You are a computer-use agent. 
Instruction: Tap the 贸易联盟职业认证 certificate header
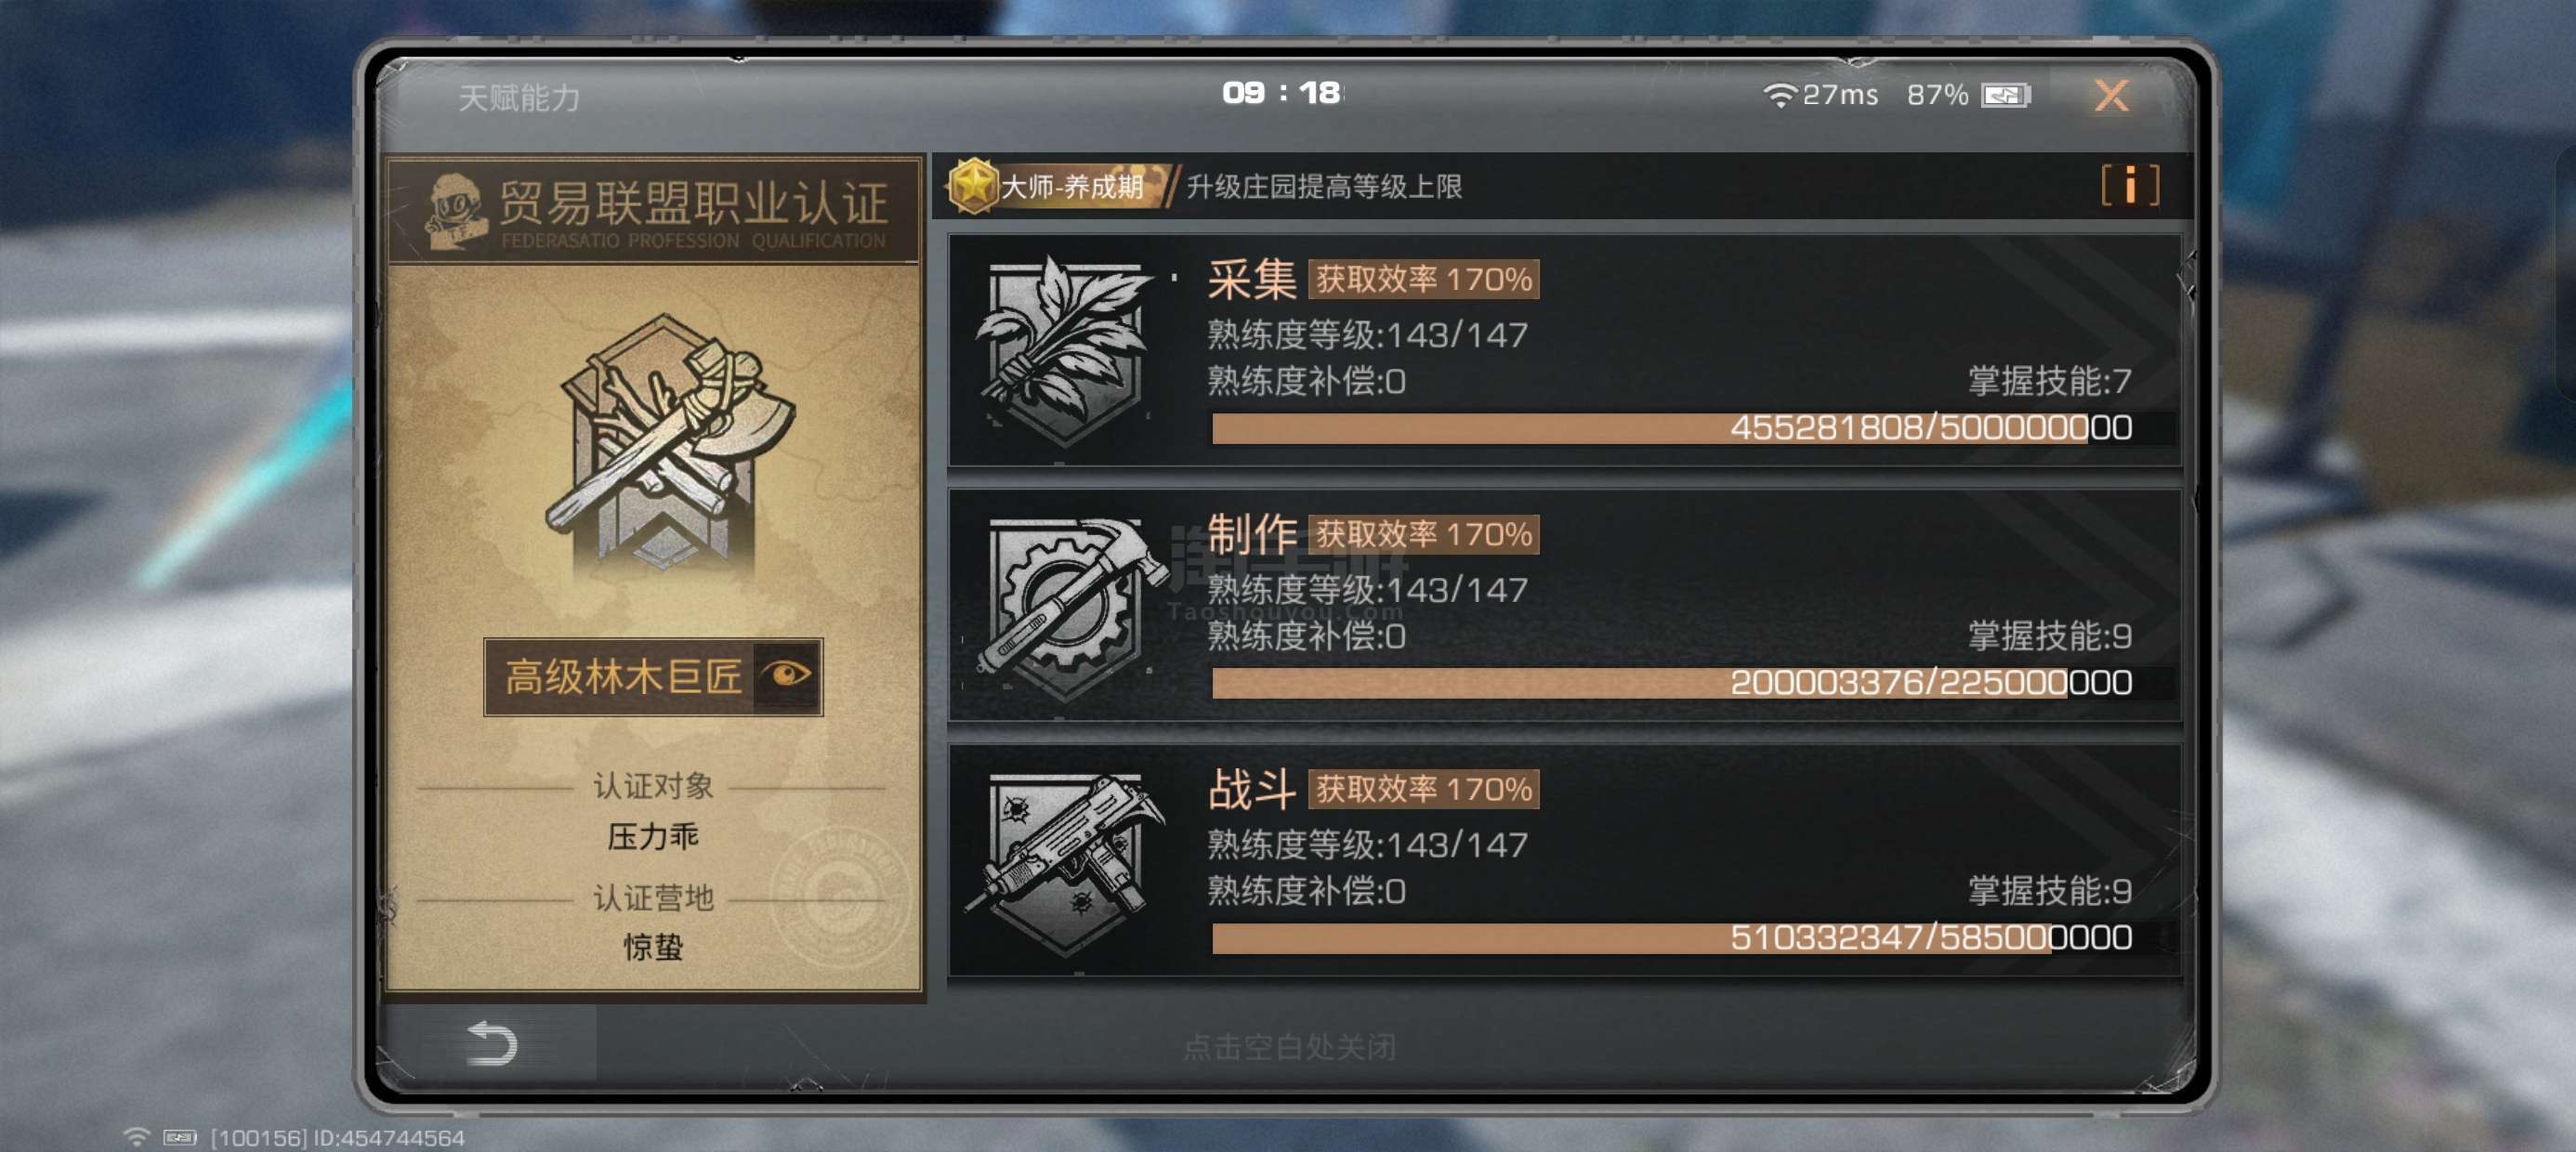(x=654, y=211)
